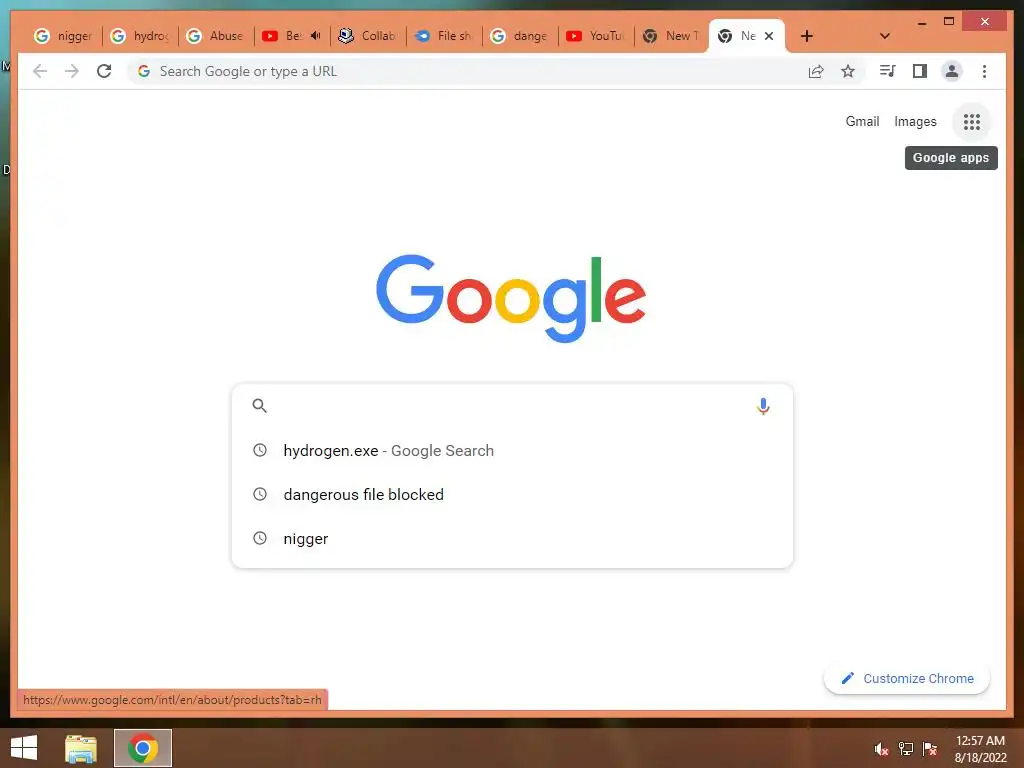Click the share page icon

(816, 71)
